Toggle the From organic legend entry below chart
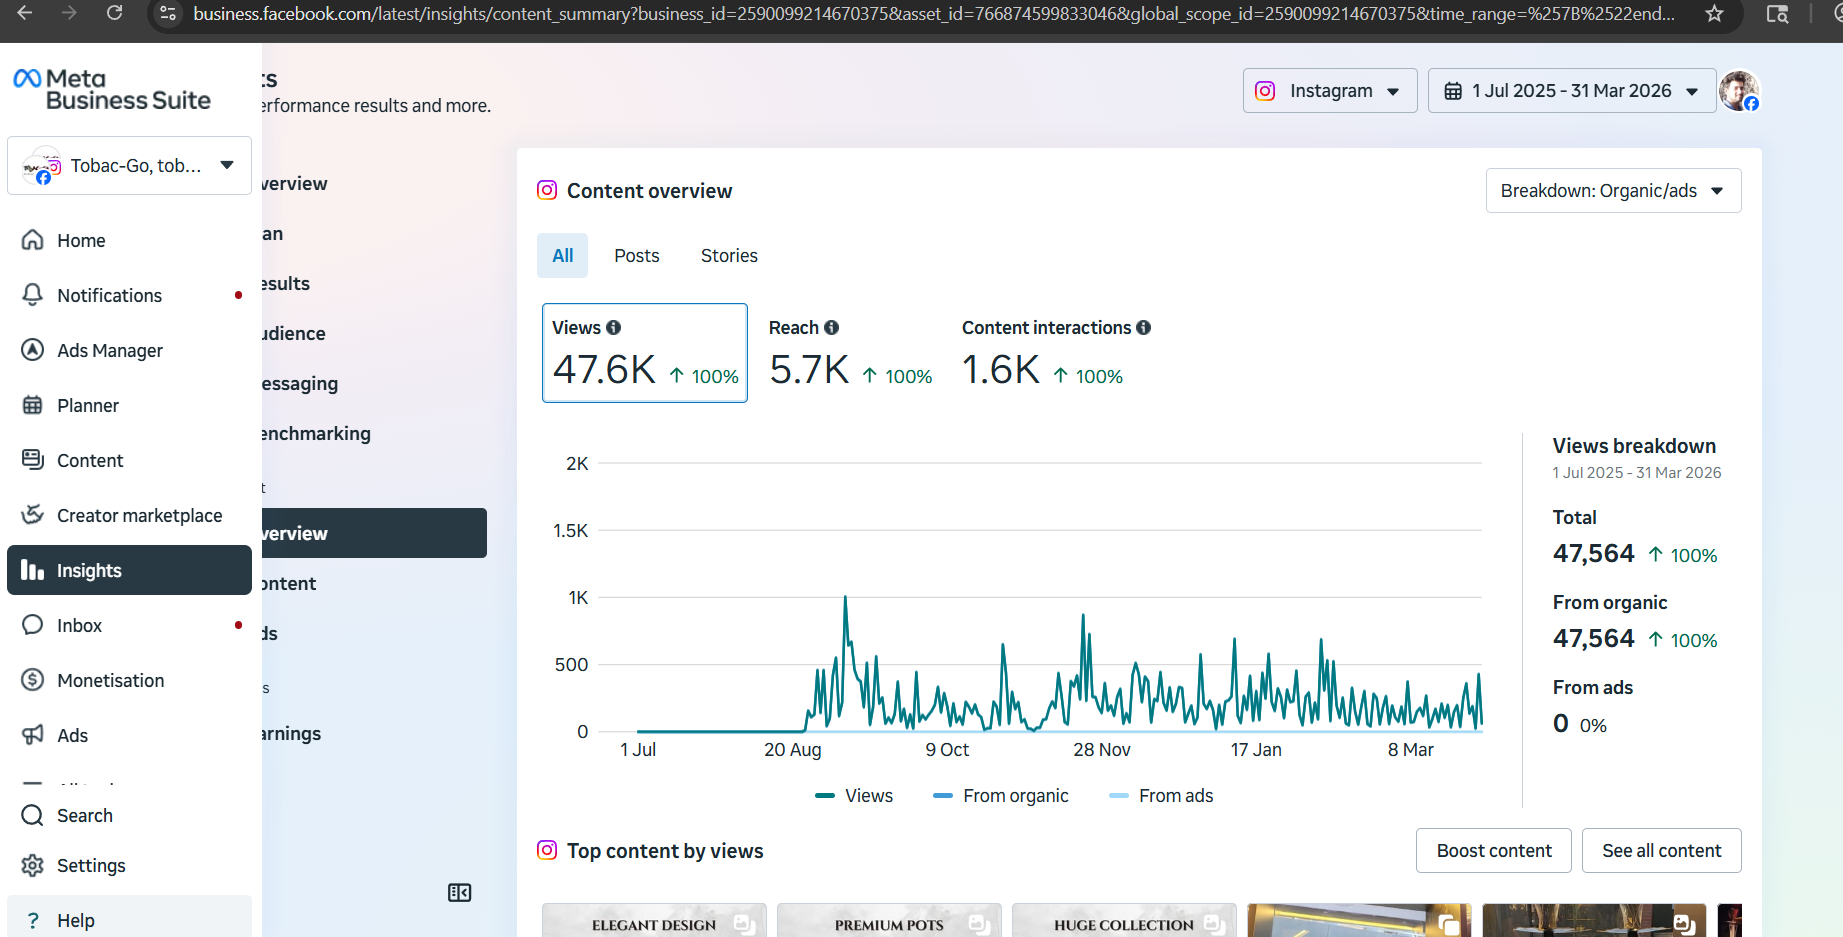This screenshot has height=937, width=1843. 1001,796
